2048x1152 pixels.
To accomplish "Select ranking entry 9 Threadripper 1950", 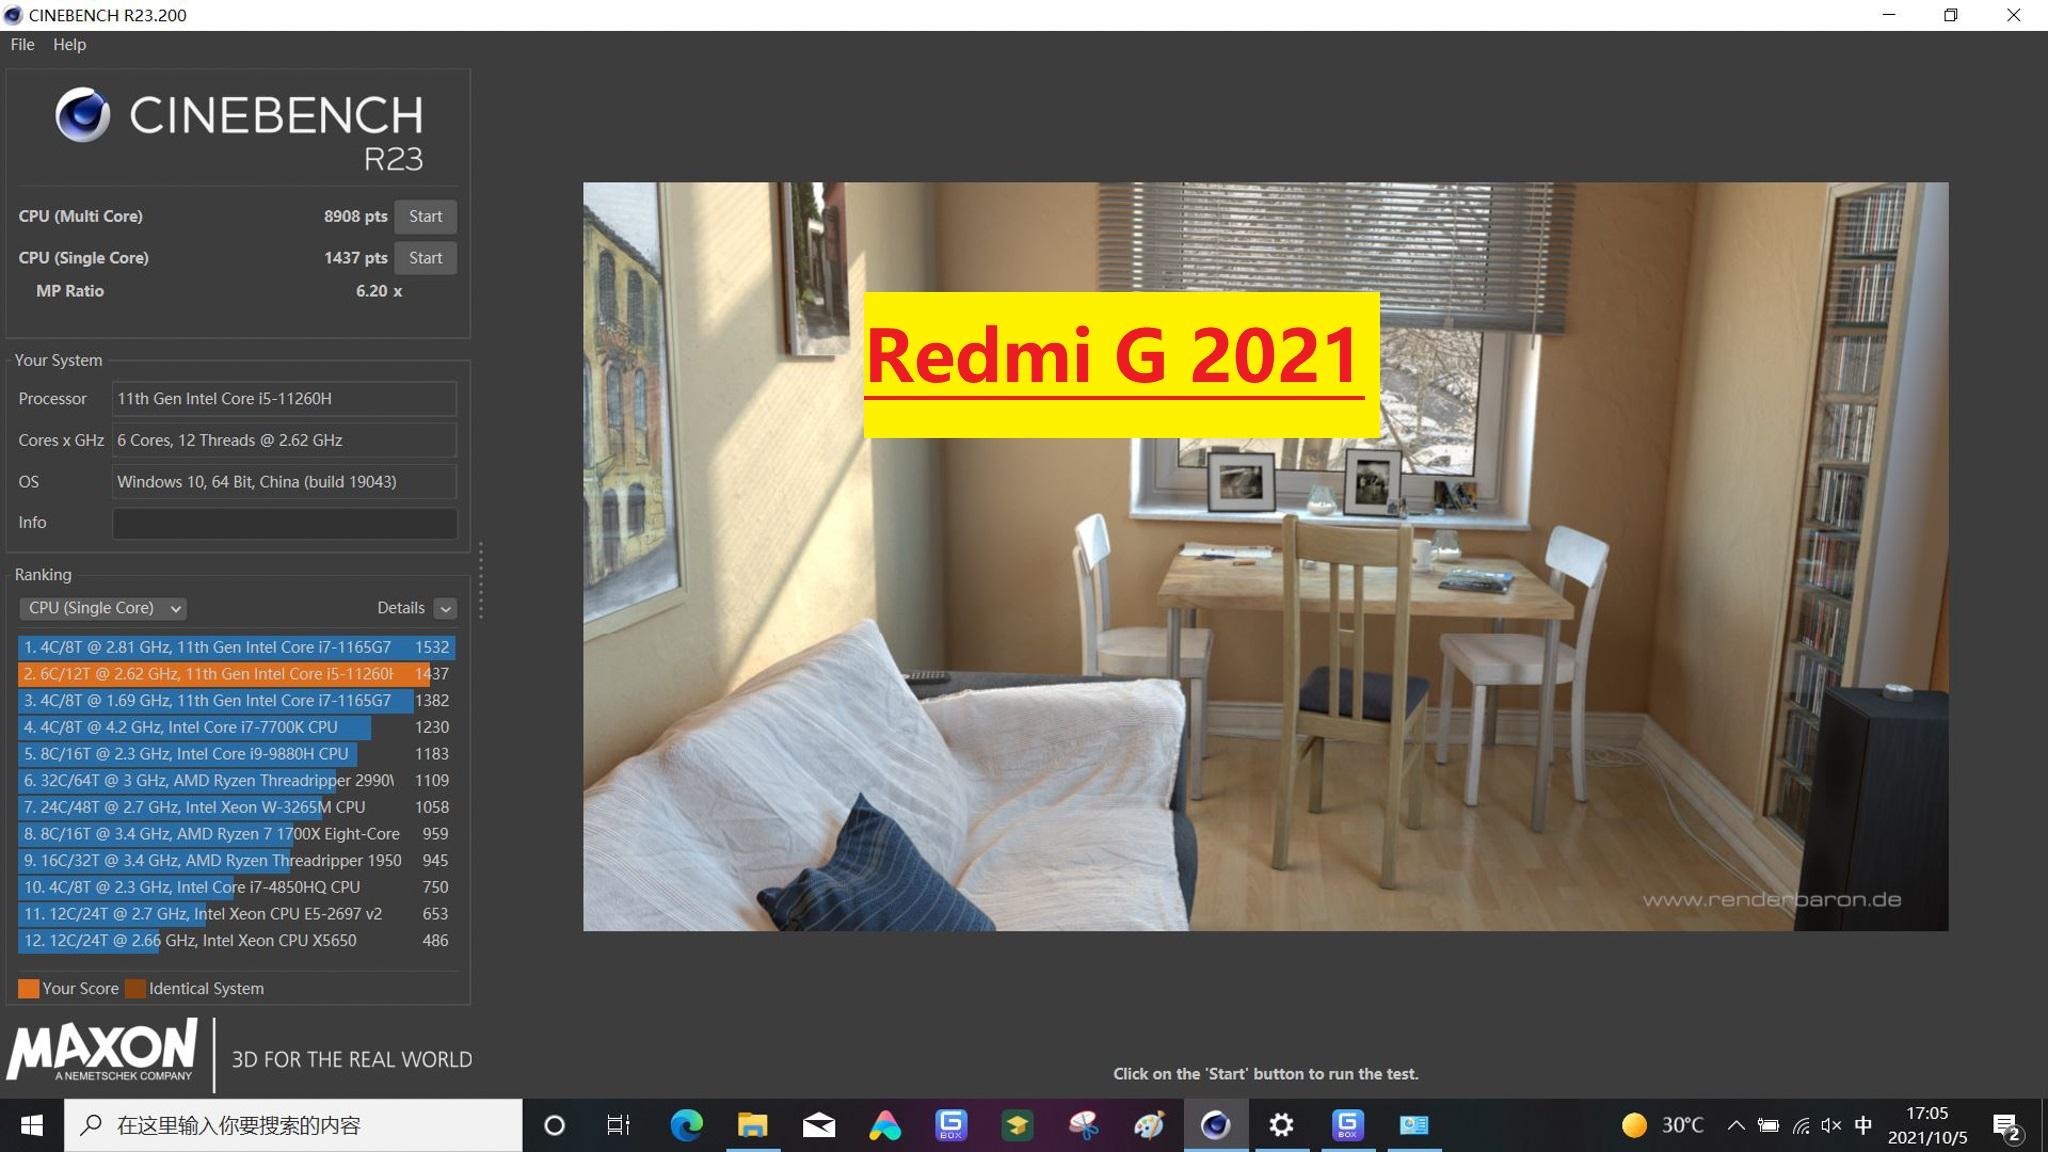I will [x=236, y=860].
